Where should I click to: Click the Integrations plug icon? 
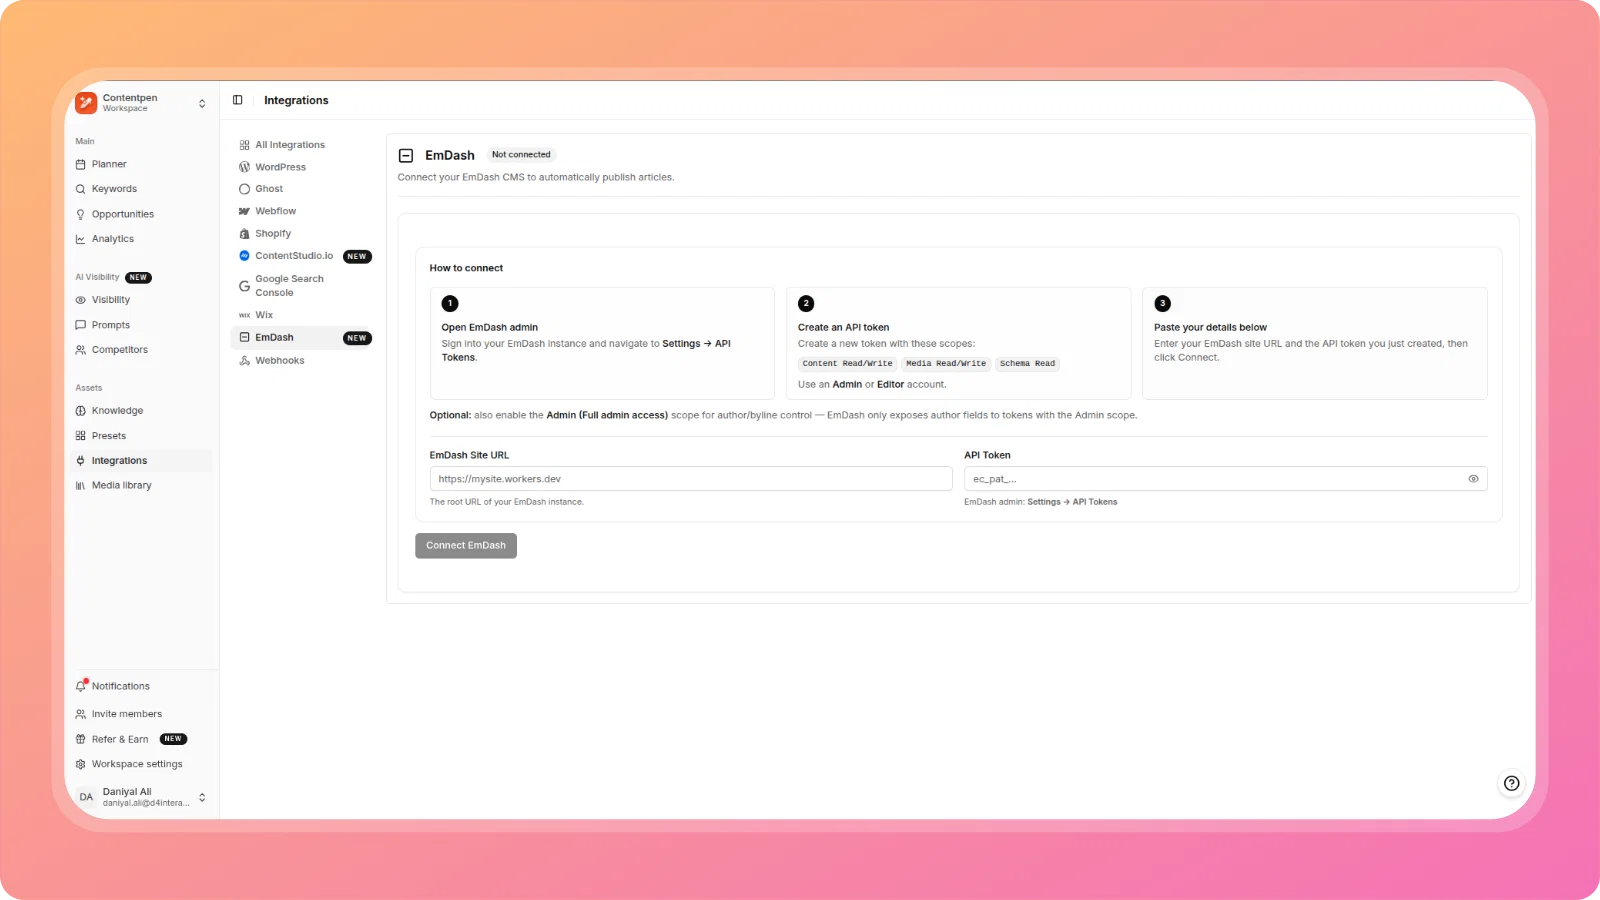[81, 461]
